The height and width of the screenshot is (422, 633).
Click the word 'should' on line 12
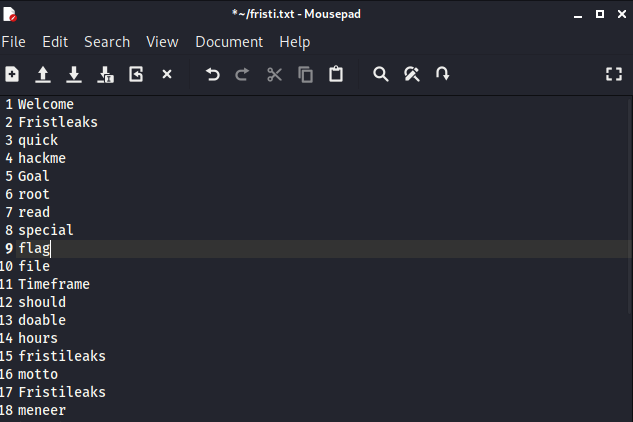(x=42, y=302)
